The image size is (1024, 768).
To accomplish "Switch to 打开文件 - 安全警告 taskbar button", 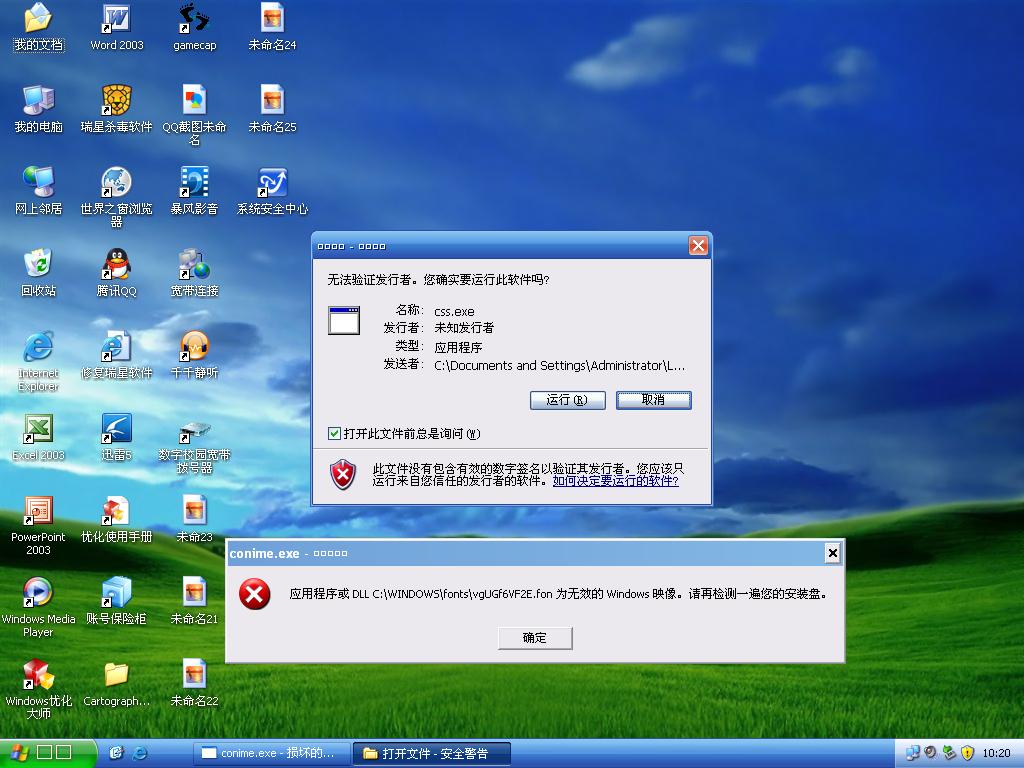I will click(x=432, y=753).
